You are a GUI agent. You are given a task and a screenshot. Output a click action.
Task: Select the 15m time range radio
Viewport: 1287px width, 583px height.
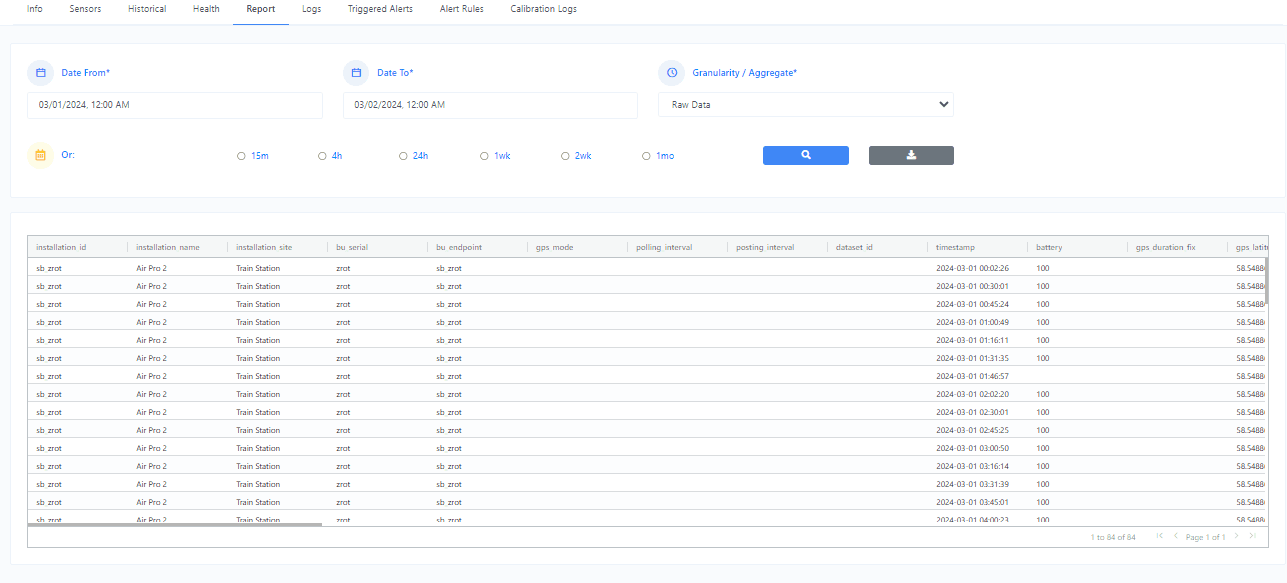pos(241,156)
